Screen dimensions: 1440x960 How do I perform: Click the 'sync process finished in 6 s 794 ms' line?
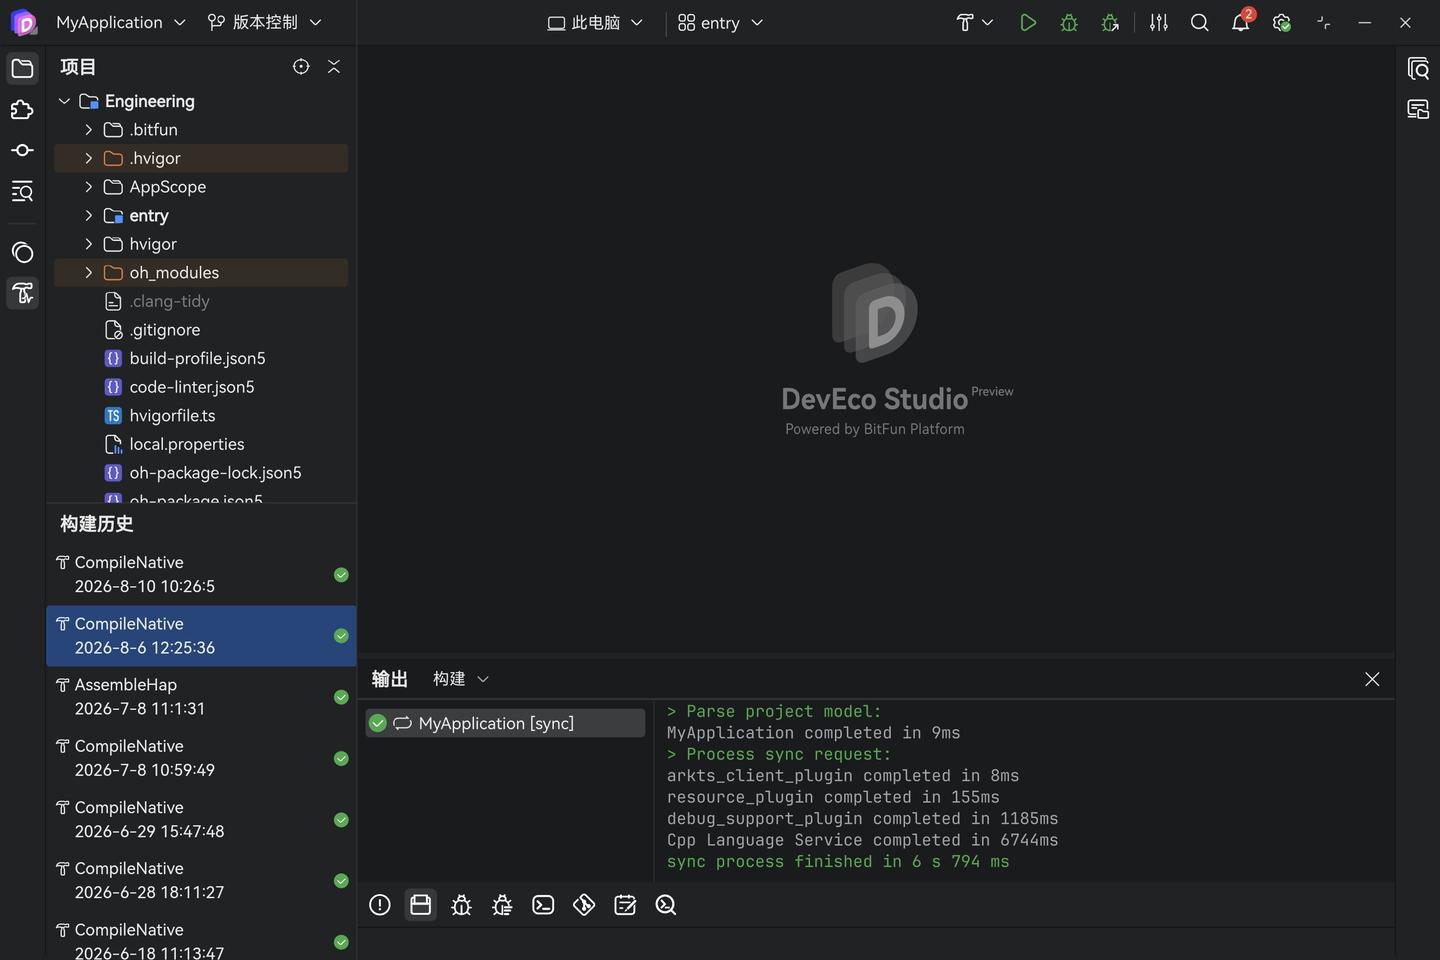tap(838, 862)
